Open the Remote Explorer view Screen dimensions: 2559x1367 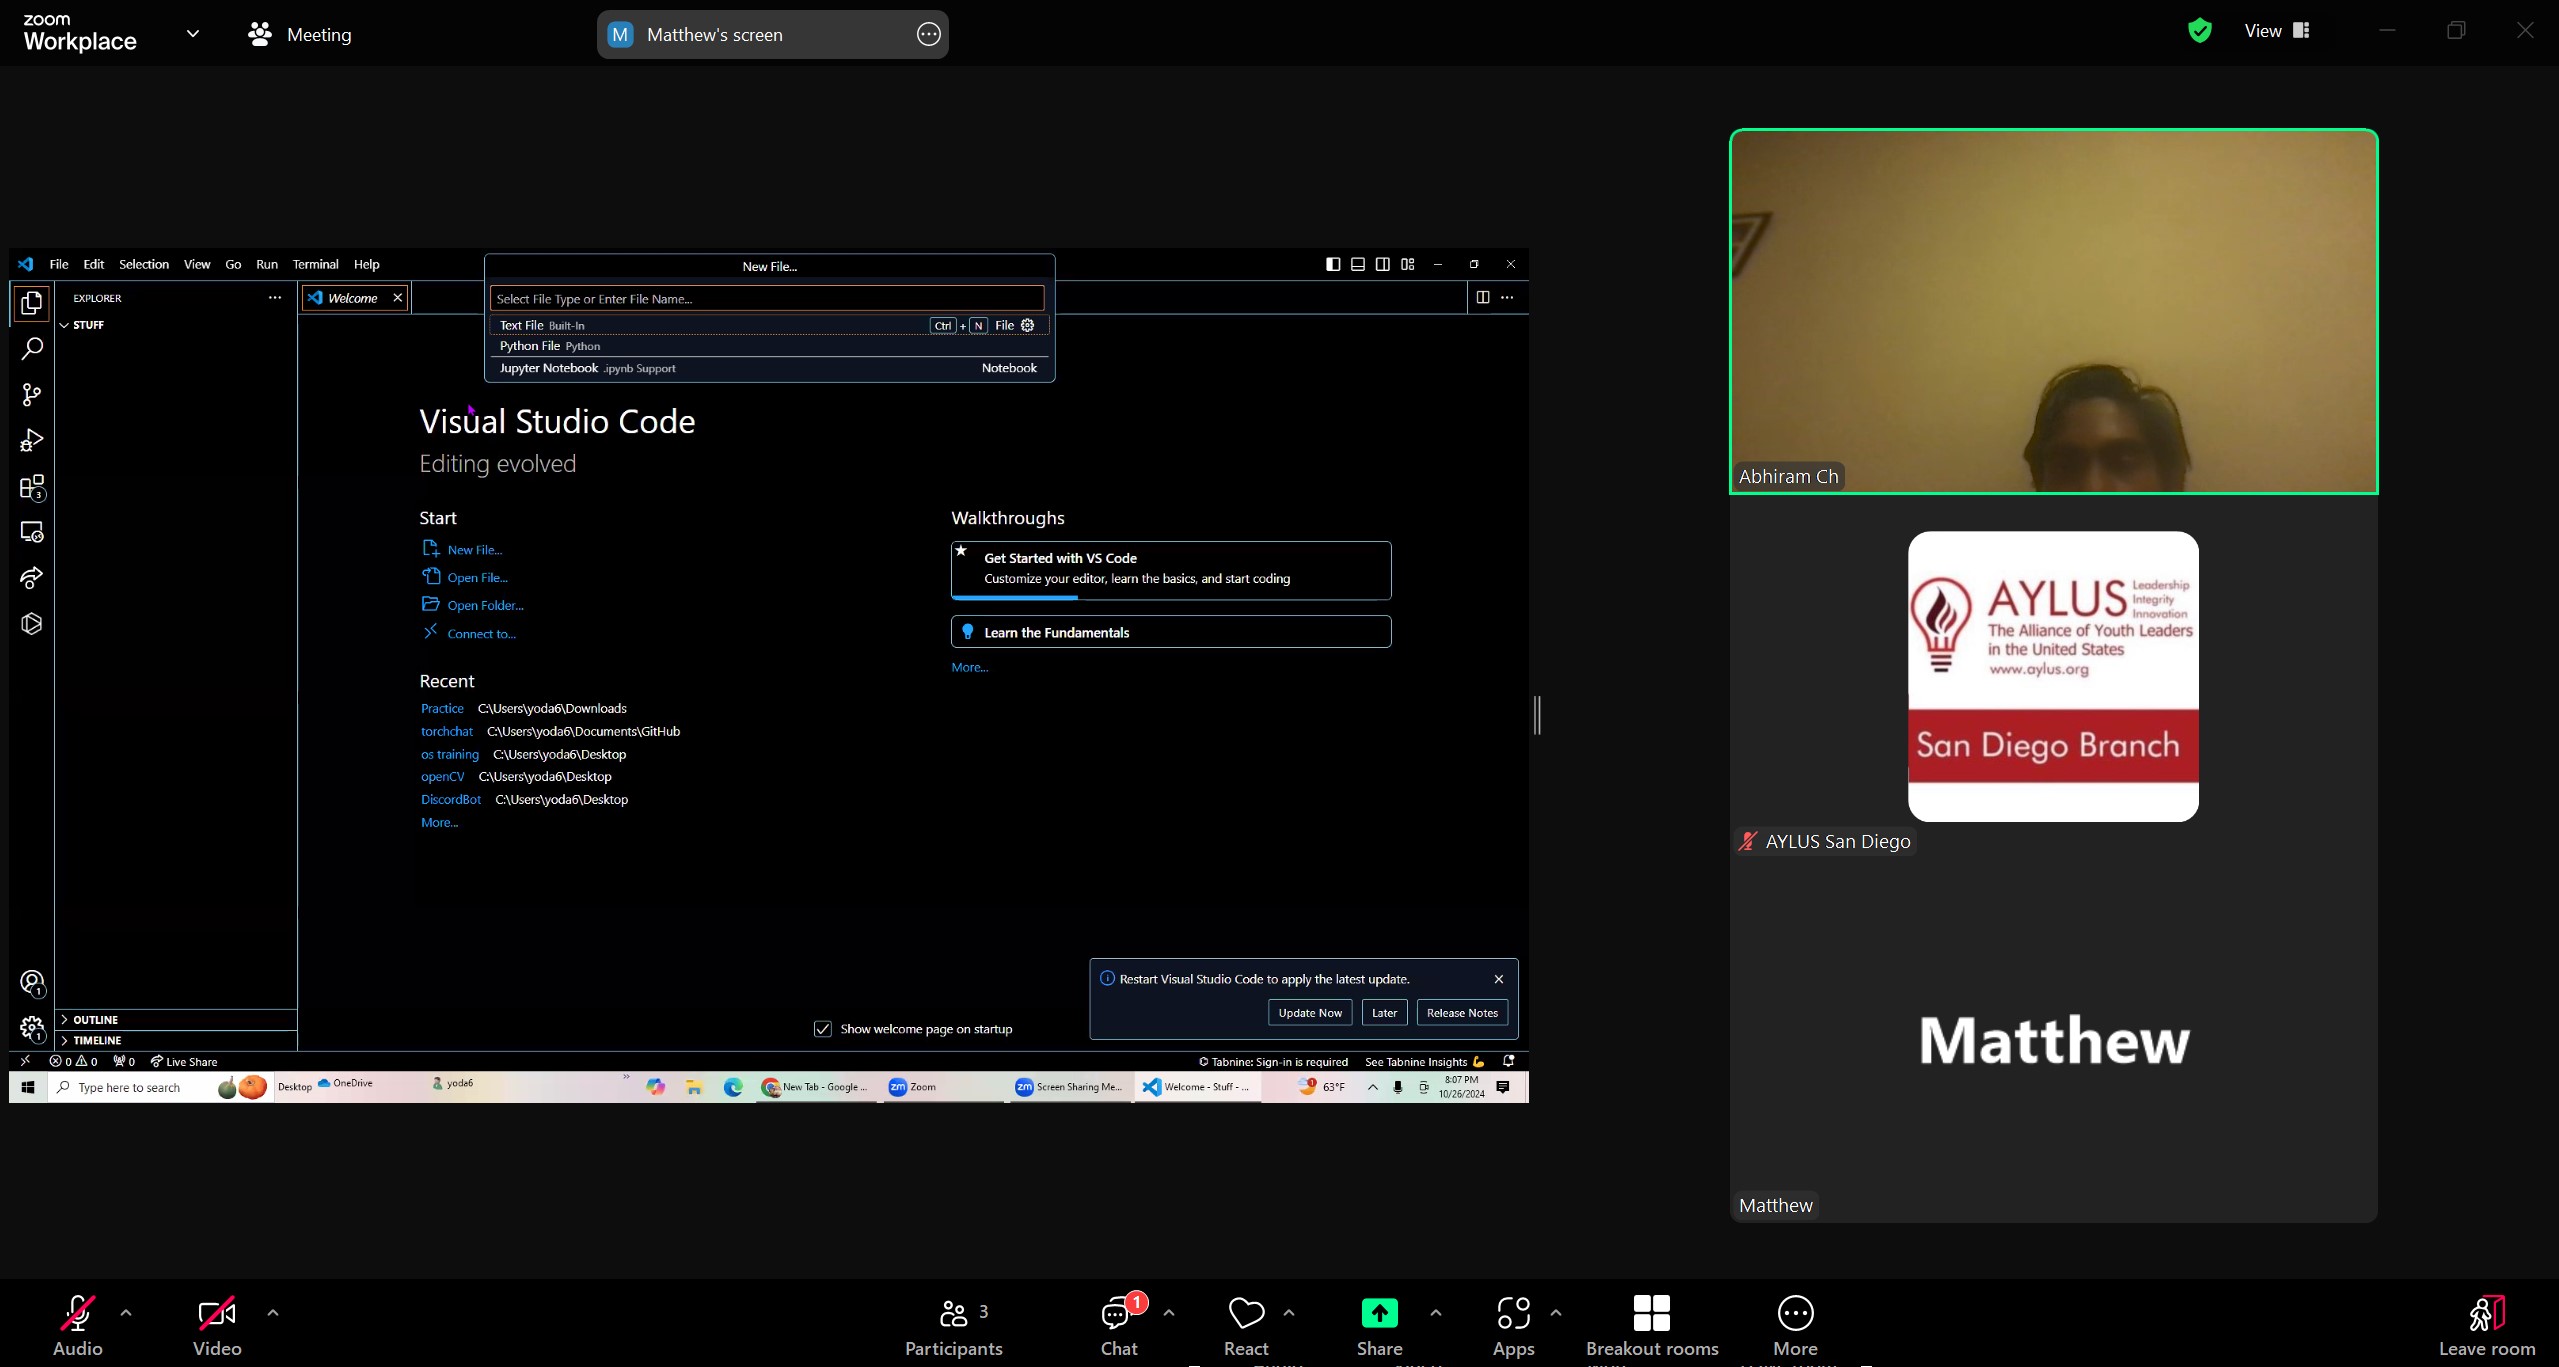tap(31, 532)
